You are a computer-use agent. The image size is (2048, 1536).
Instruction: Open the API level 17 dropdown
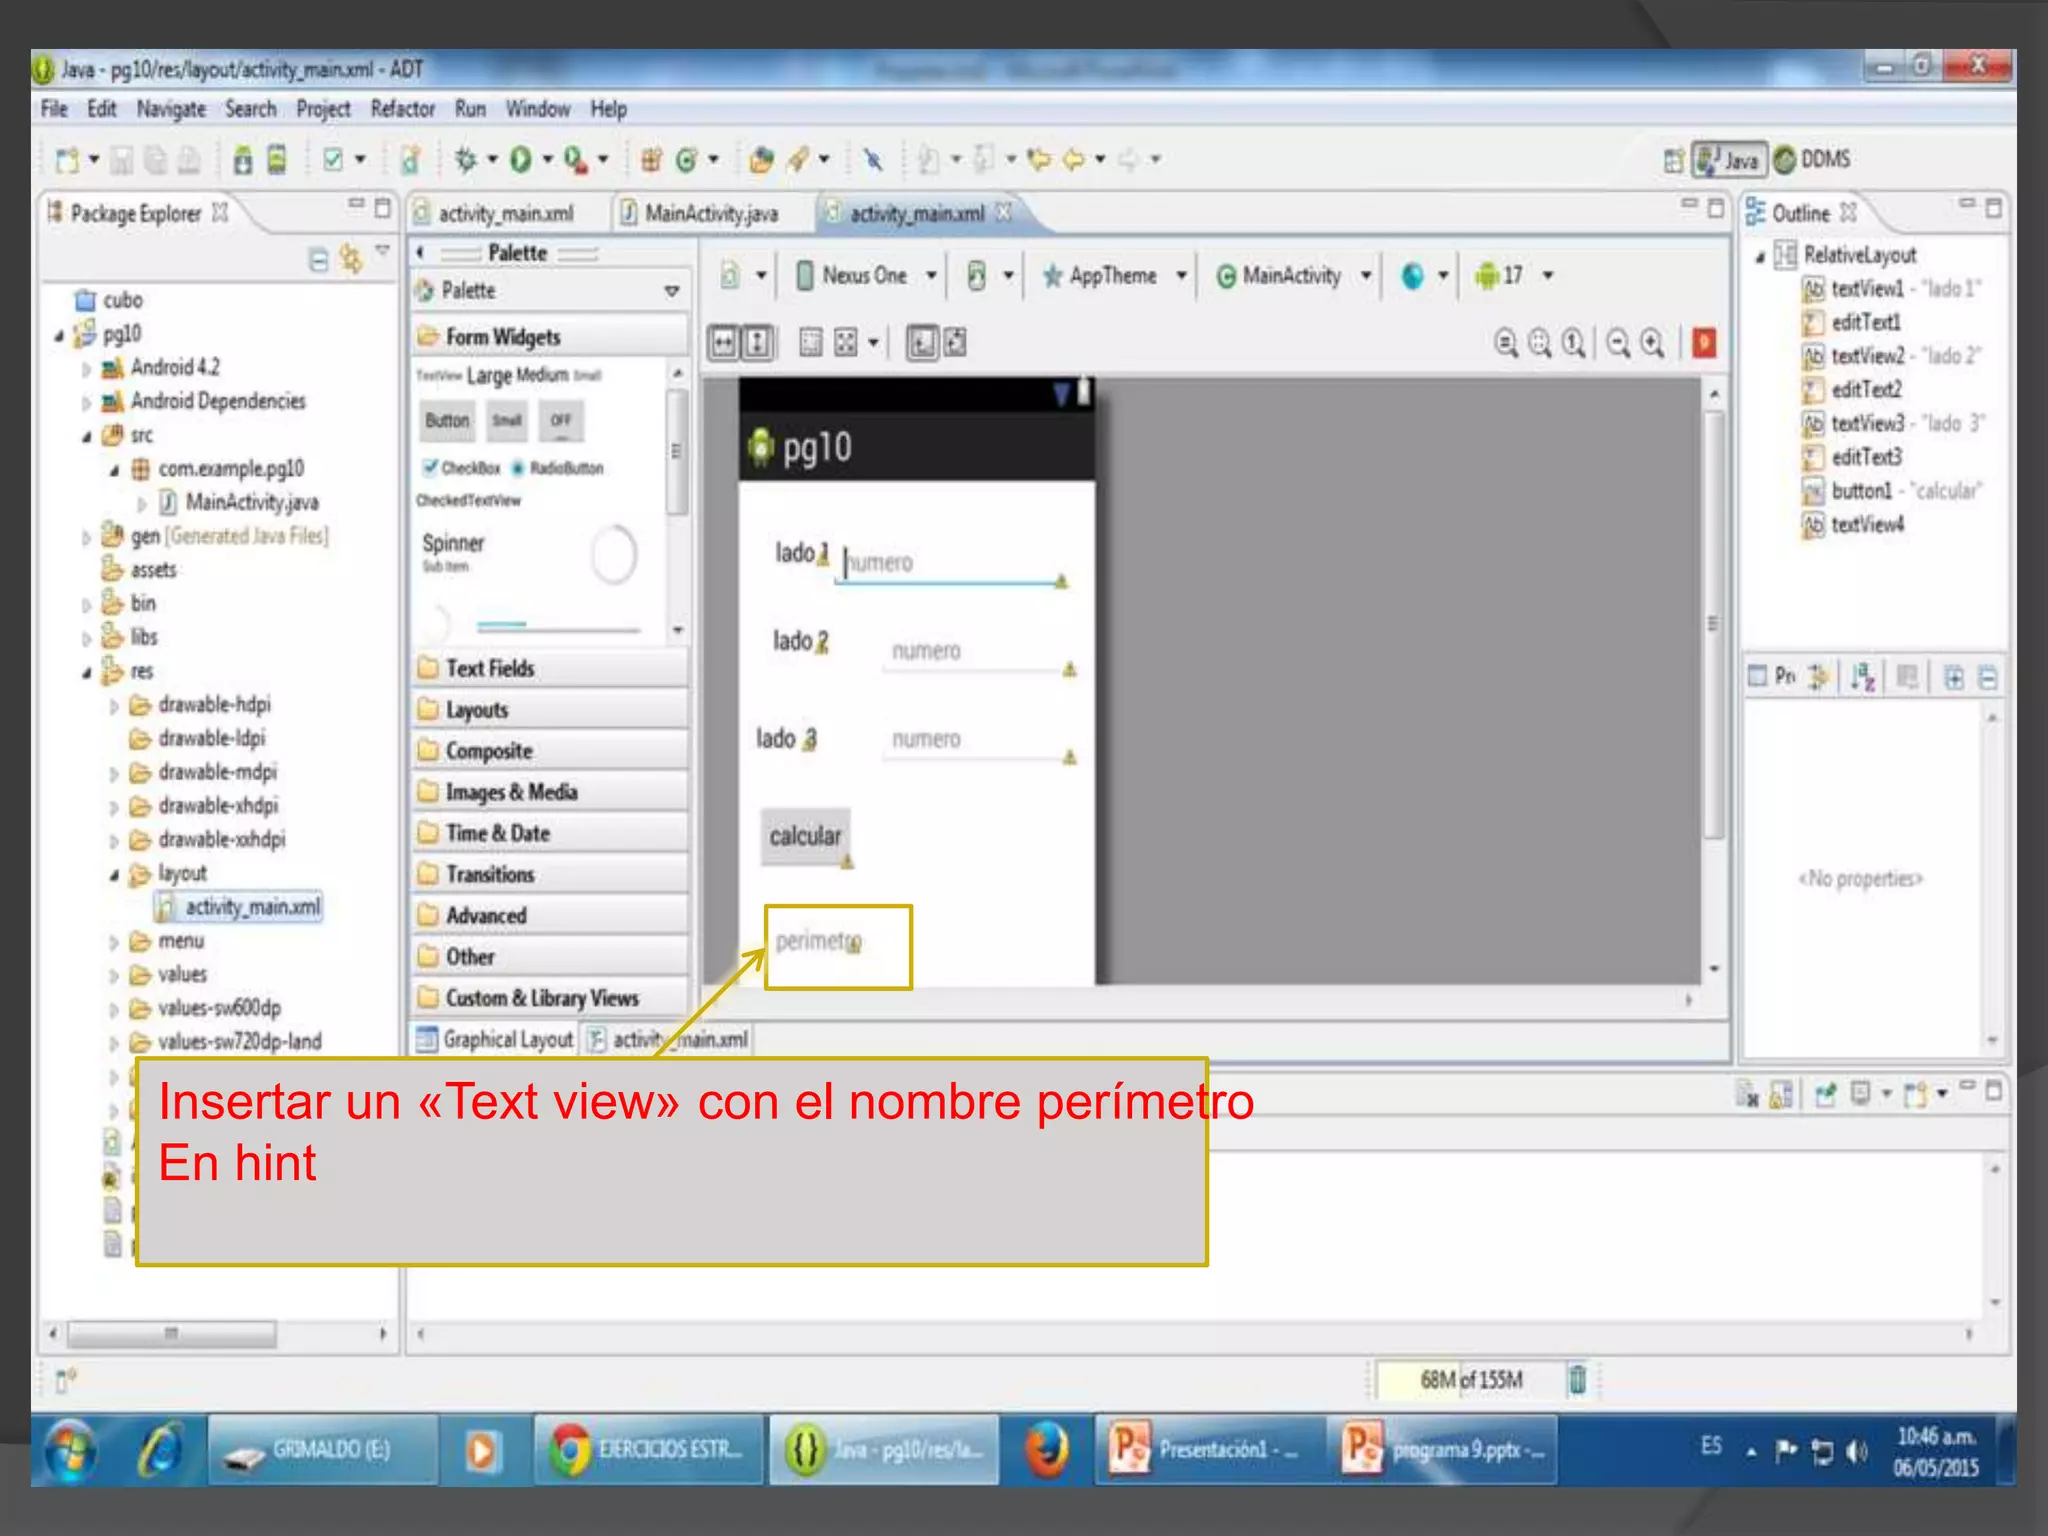tap(1514, 275)
